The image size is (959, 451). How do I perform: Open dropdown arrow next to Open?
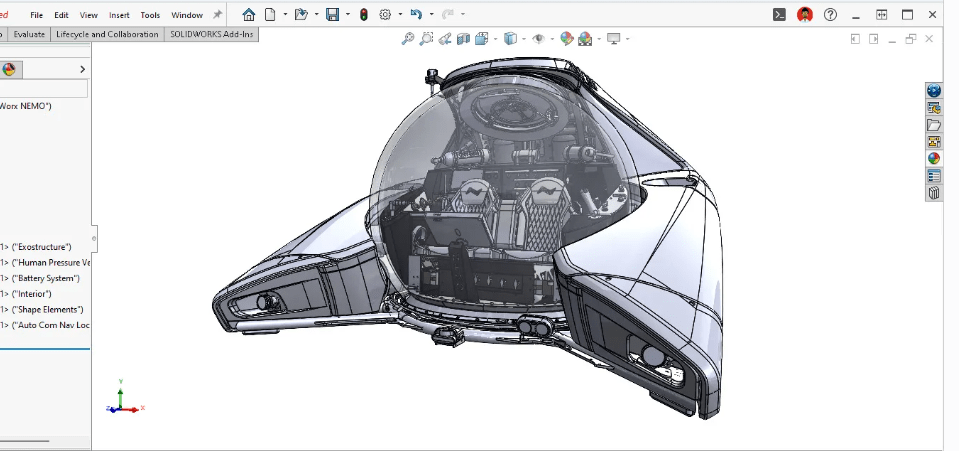click(316, 15)
